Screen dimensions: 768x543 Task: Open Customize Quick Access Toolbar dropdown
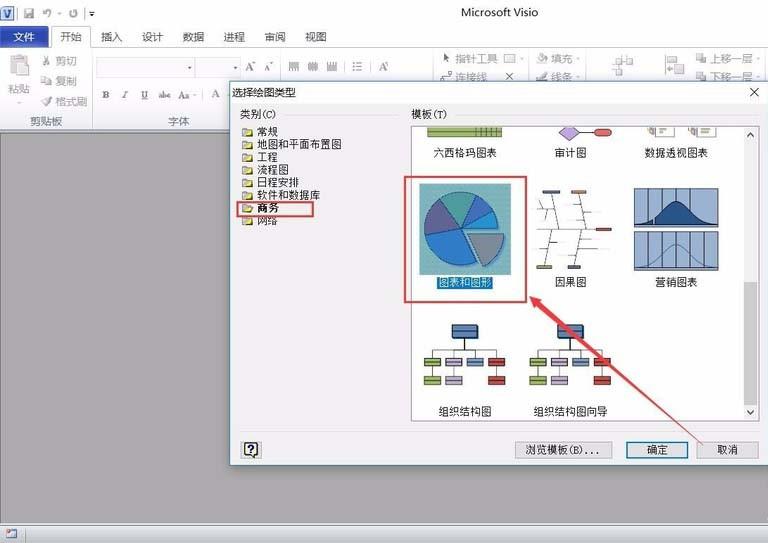click(x=92, y=14)
